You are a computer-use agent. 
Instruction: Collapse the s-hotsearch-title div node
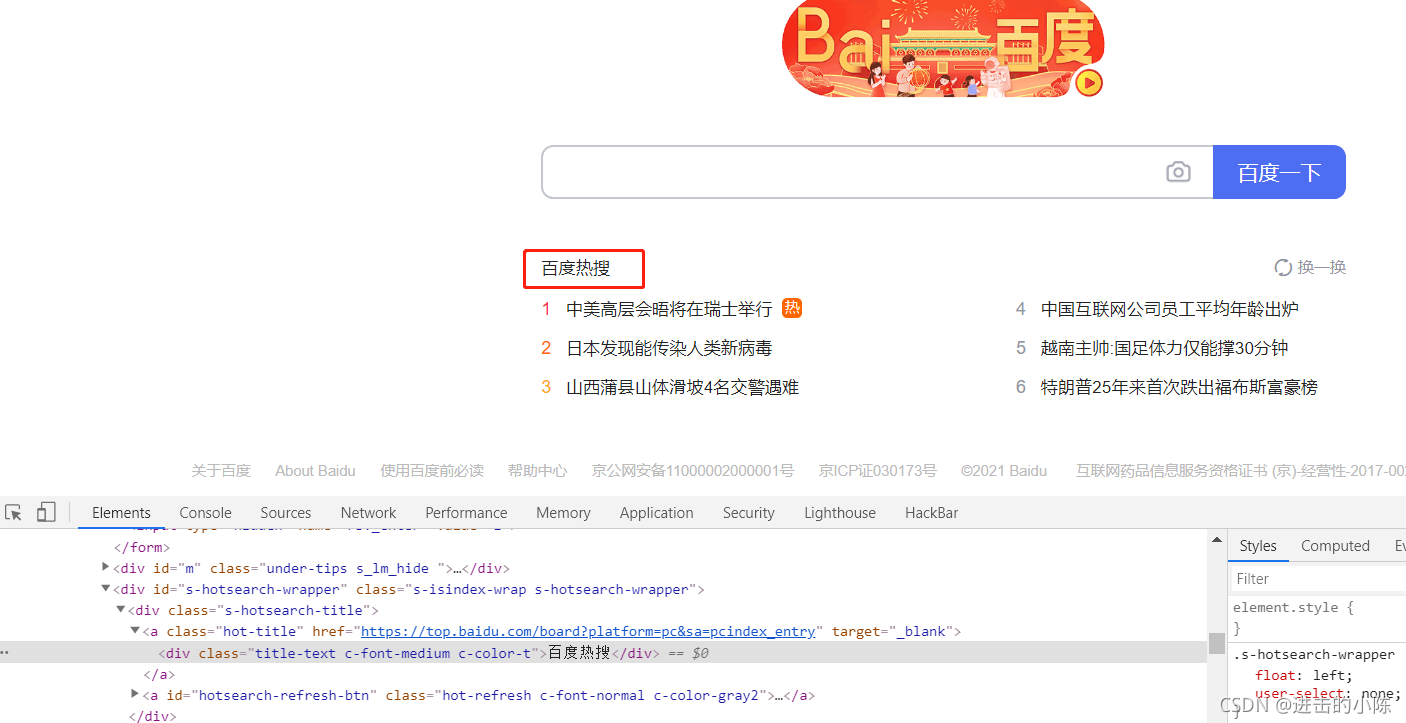pyautogui.click(x=121, y=609)
